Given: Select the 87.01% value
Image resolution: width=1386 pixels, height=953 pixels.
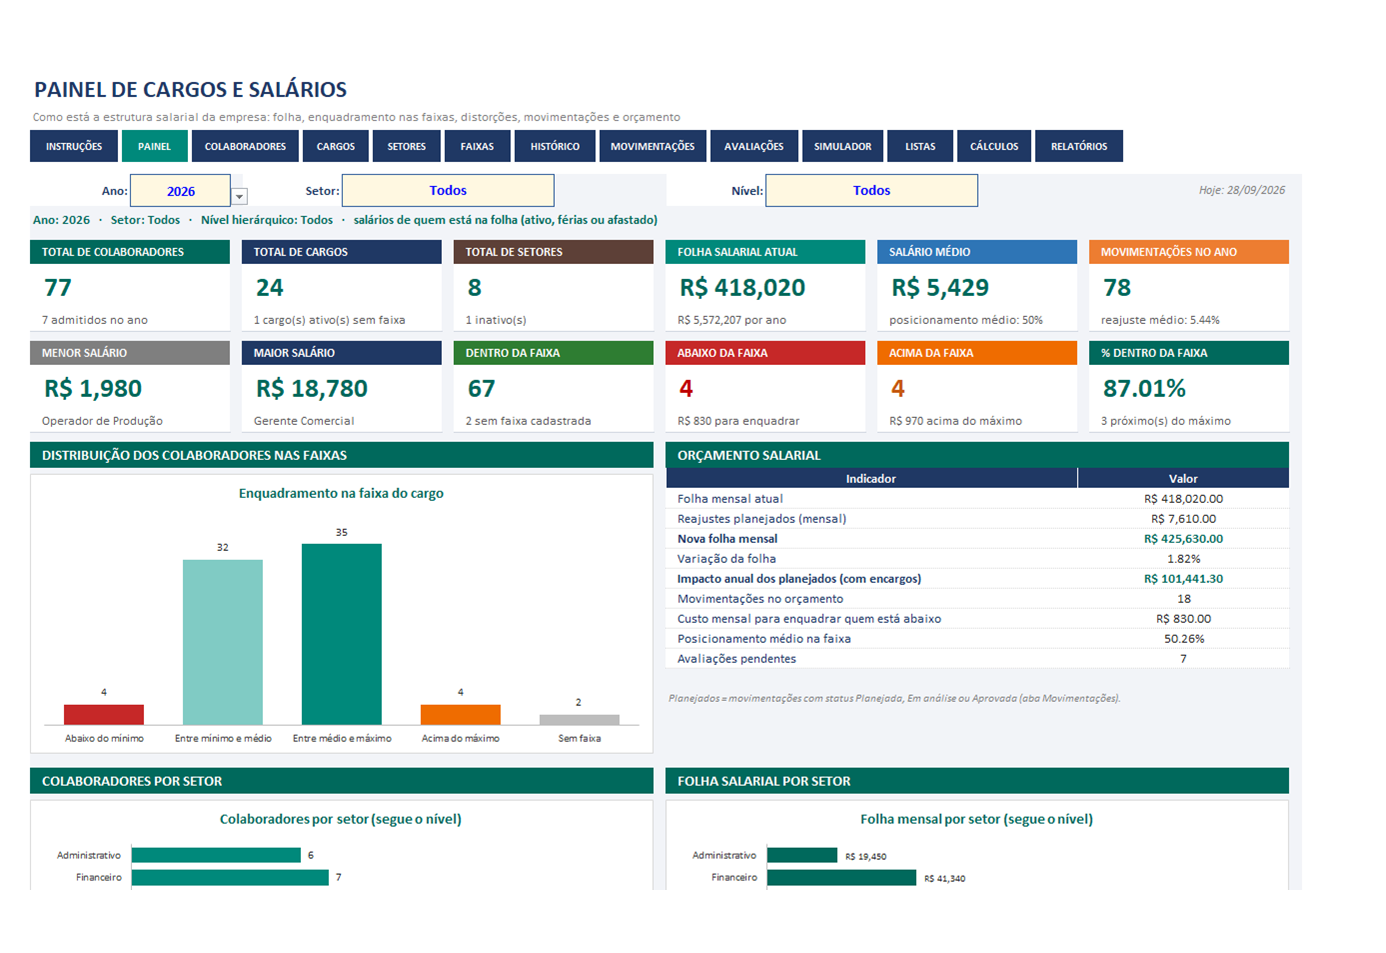Looking at the screenshot, I should (x=1144, y=389).
